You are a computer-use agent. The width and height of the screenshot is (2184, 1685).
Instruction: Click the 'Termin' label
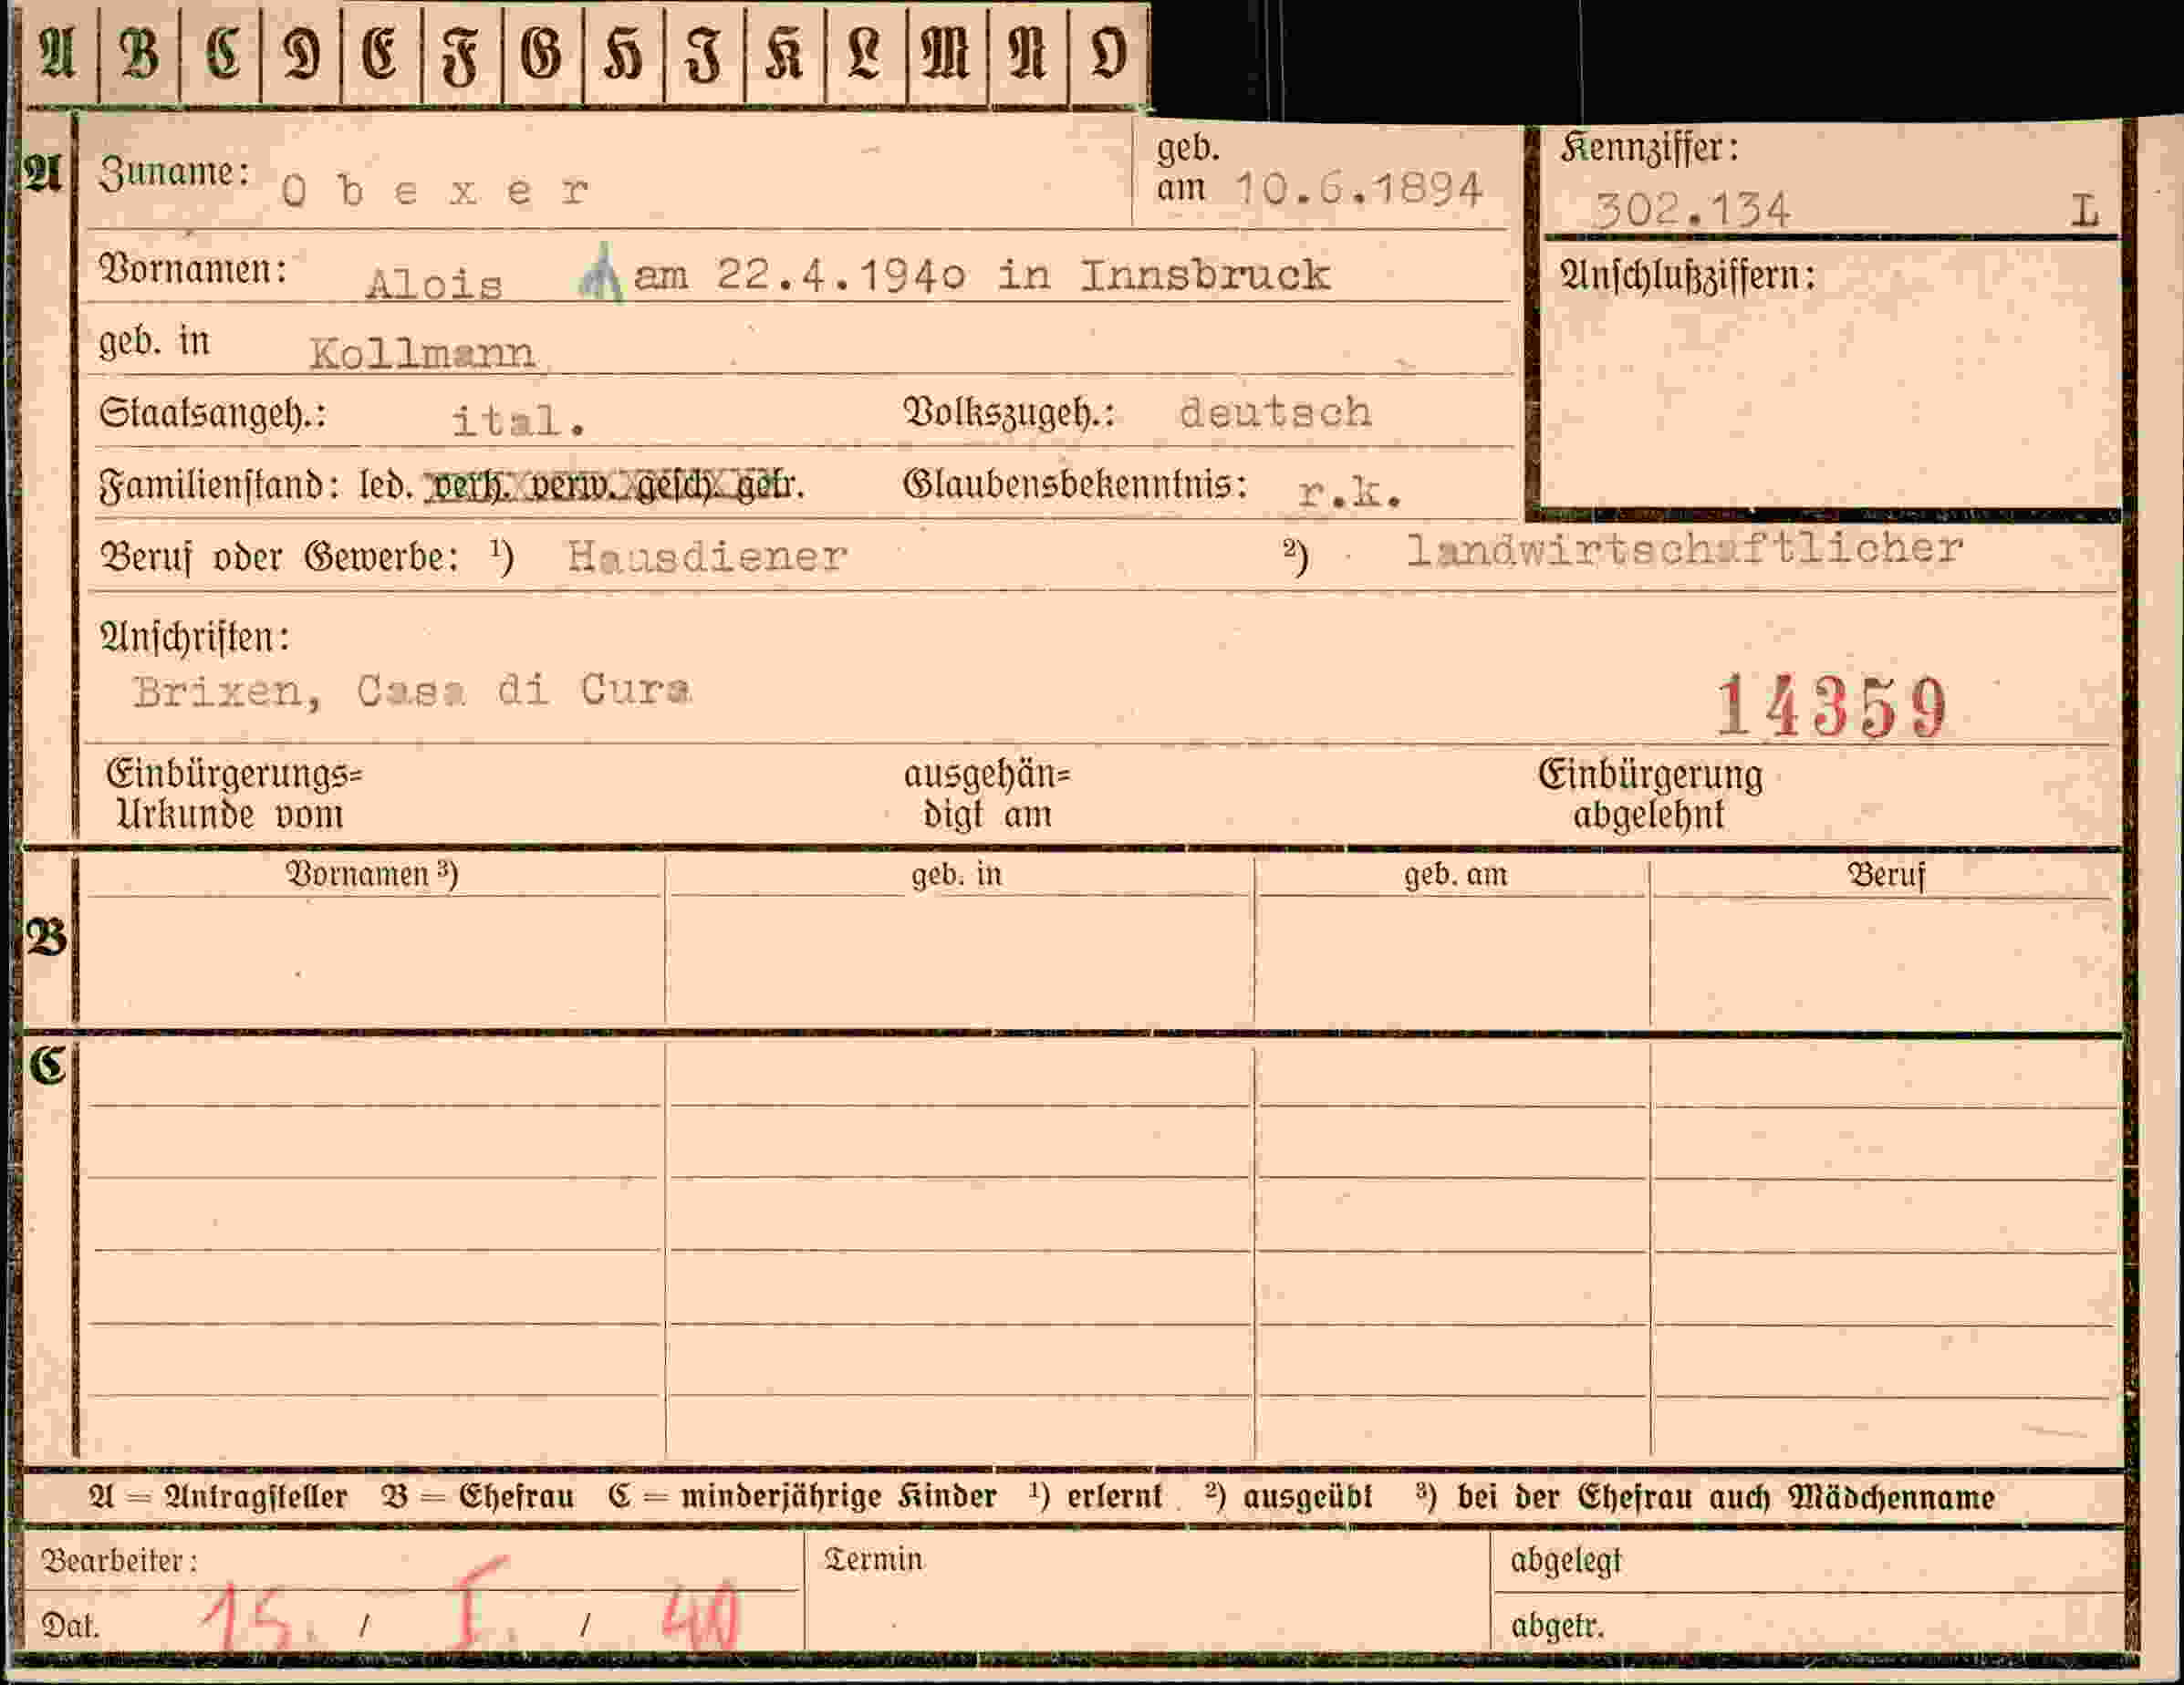[x=873, y=1560]
